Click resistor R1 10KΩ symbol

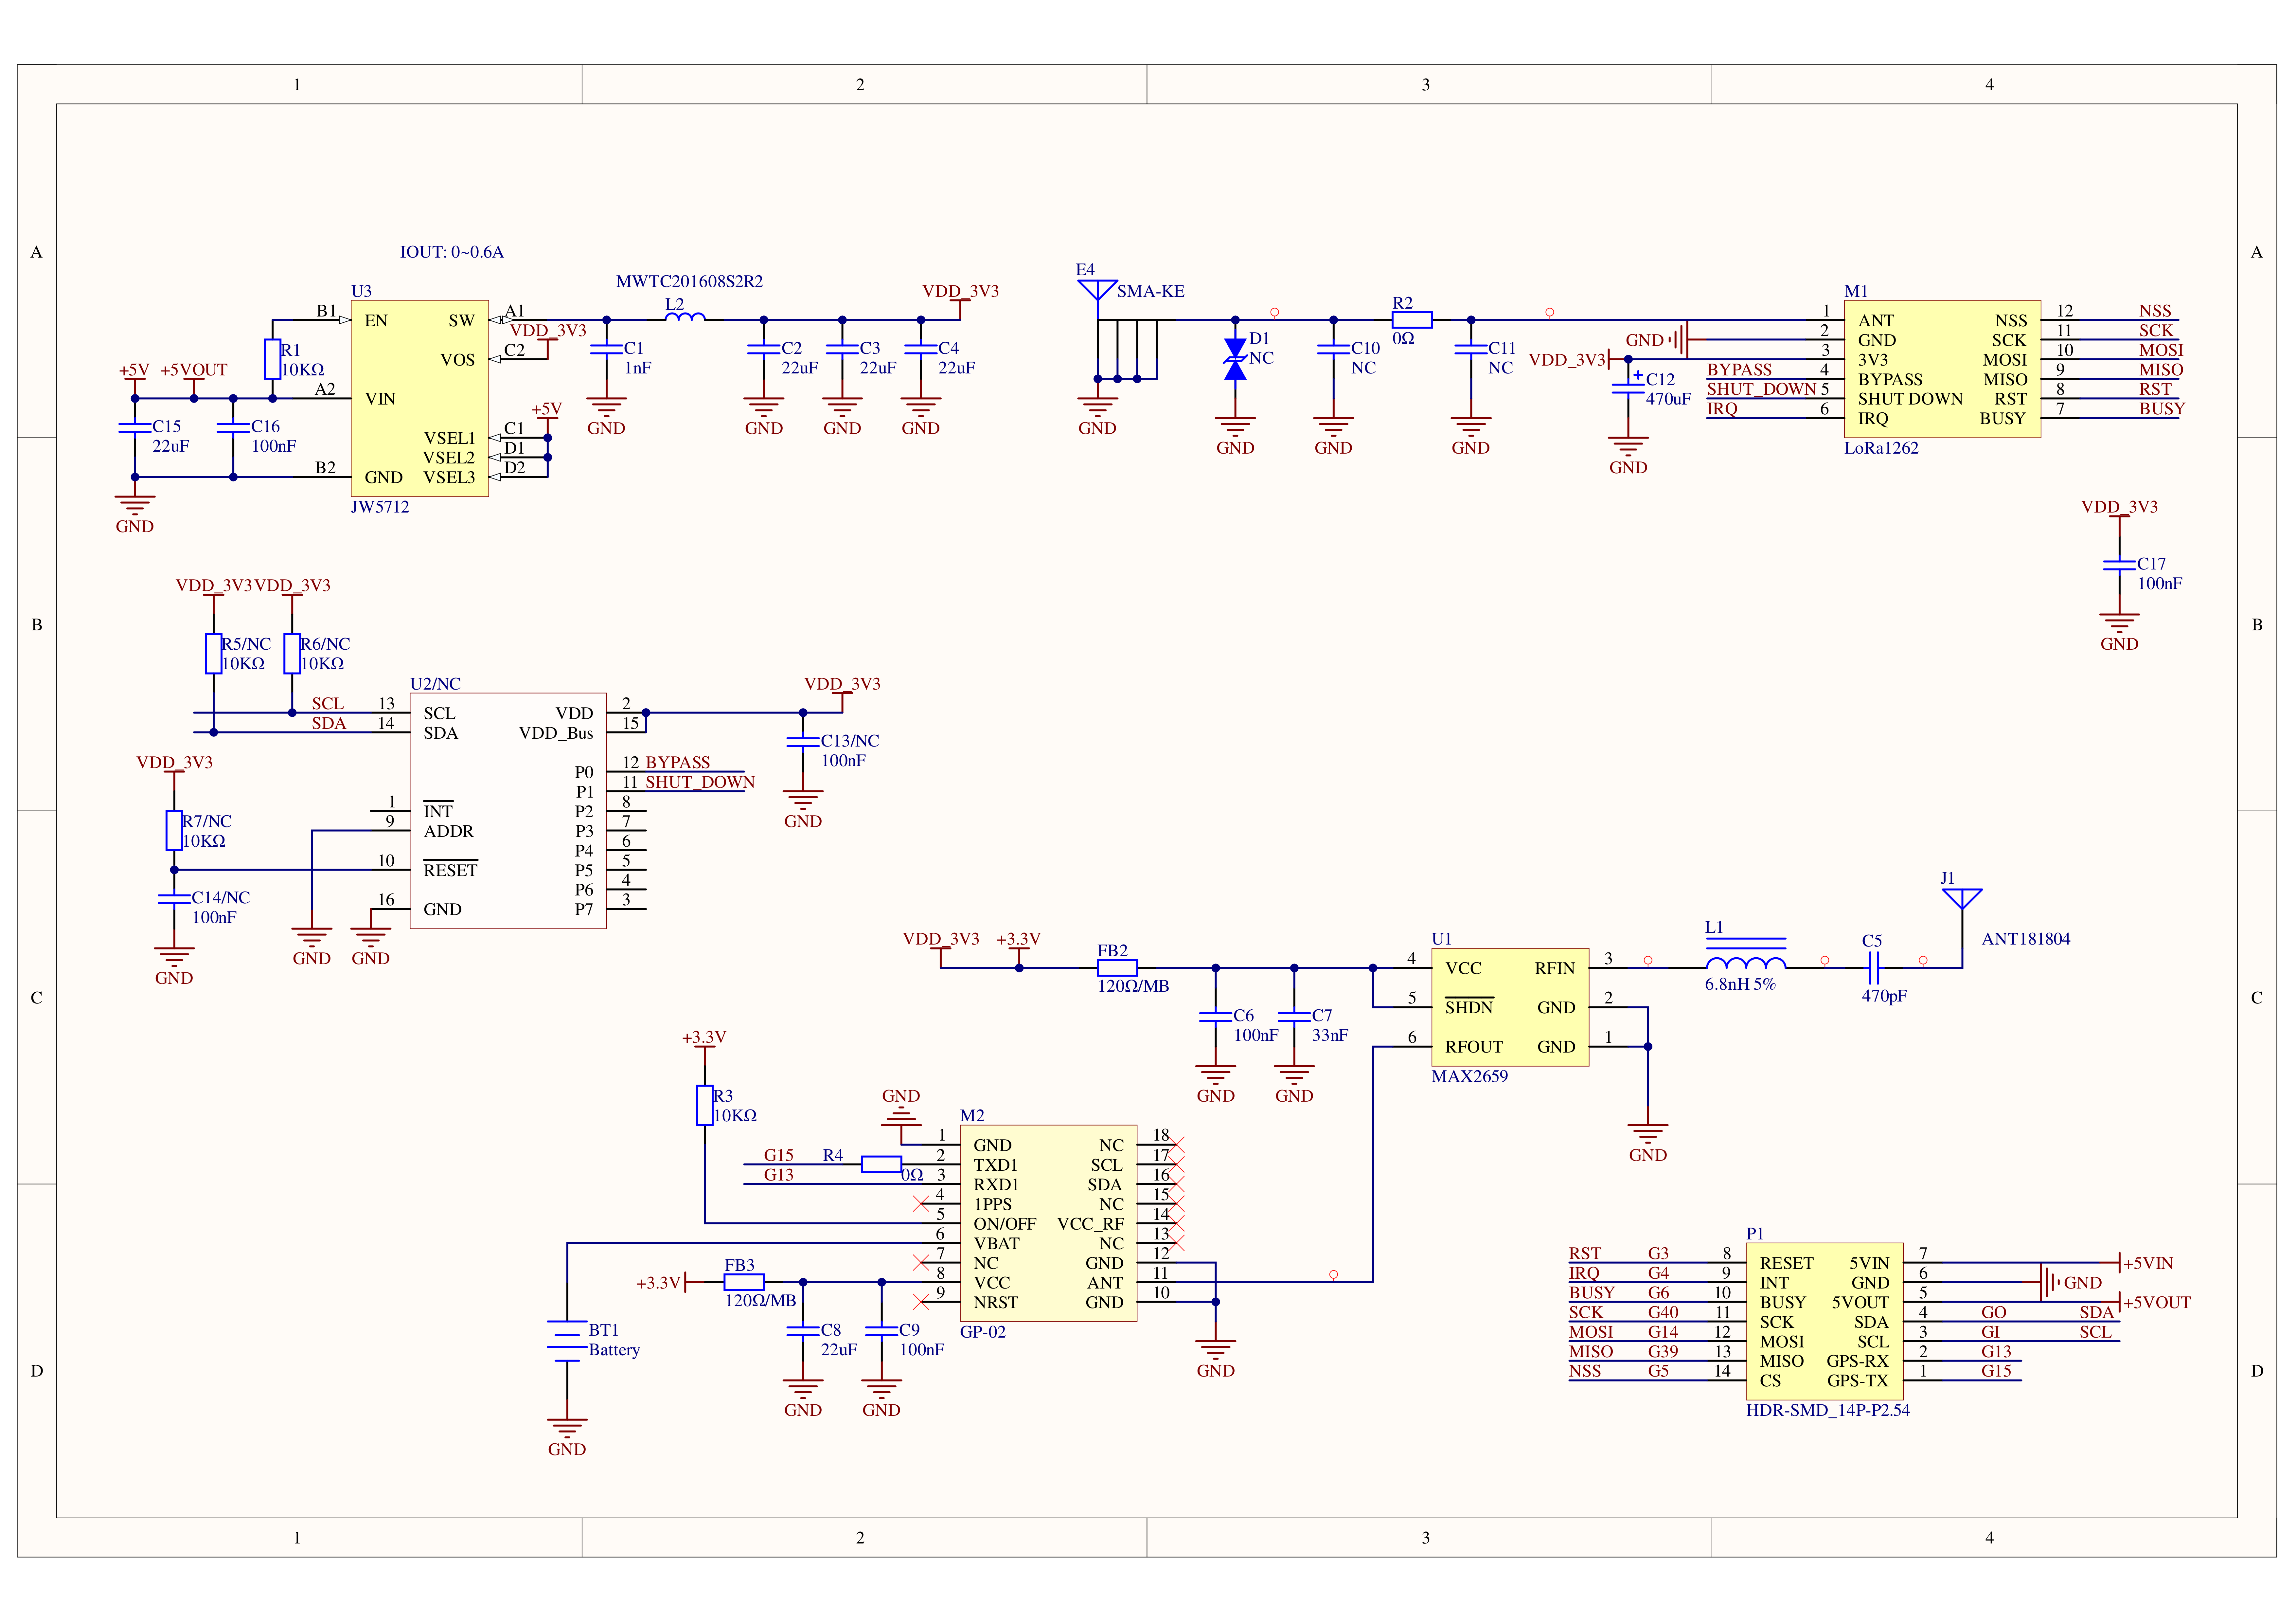(272, 359)
